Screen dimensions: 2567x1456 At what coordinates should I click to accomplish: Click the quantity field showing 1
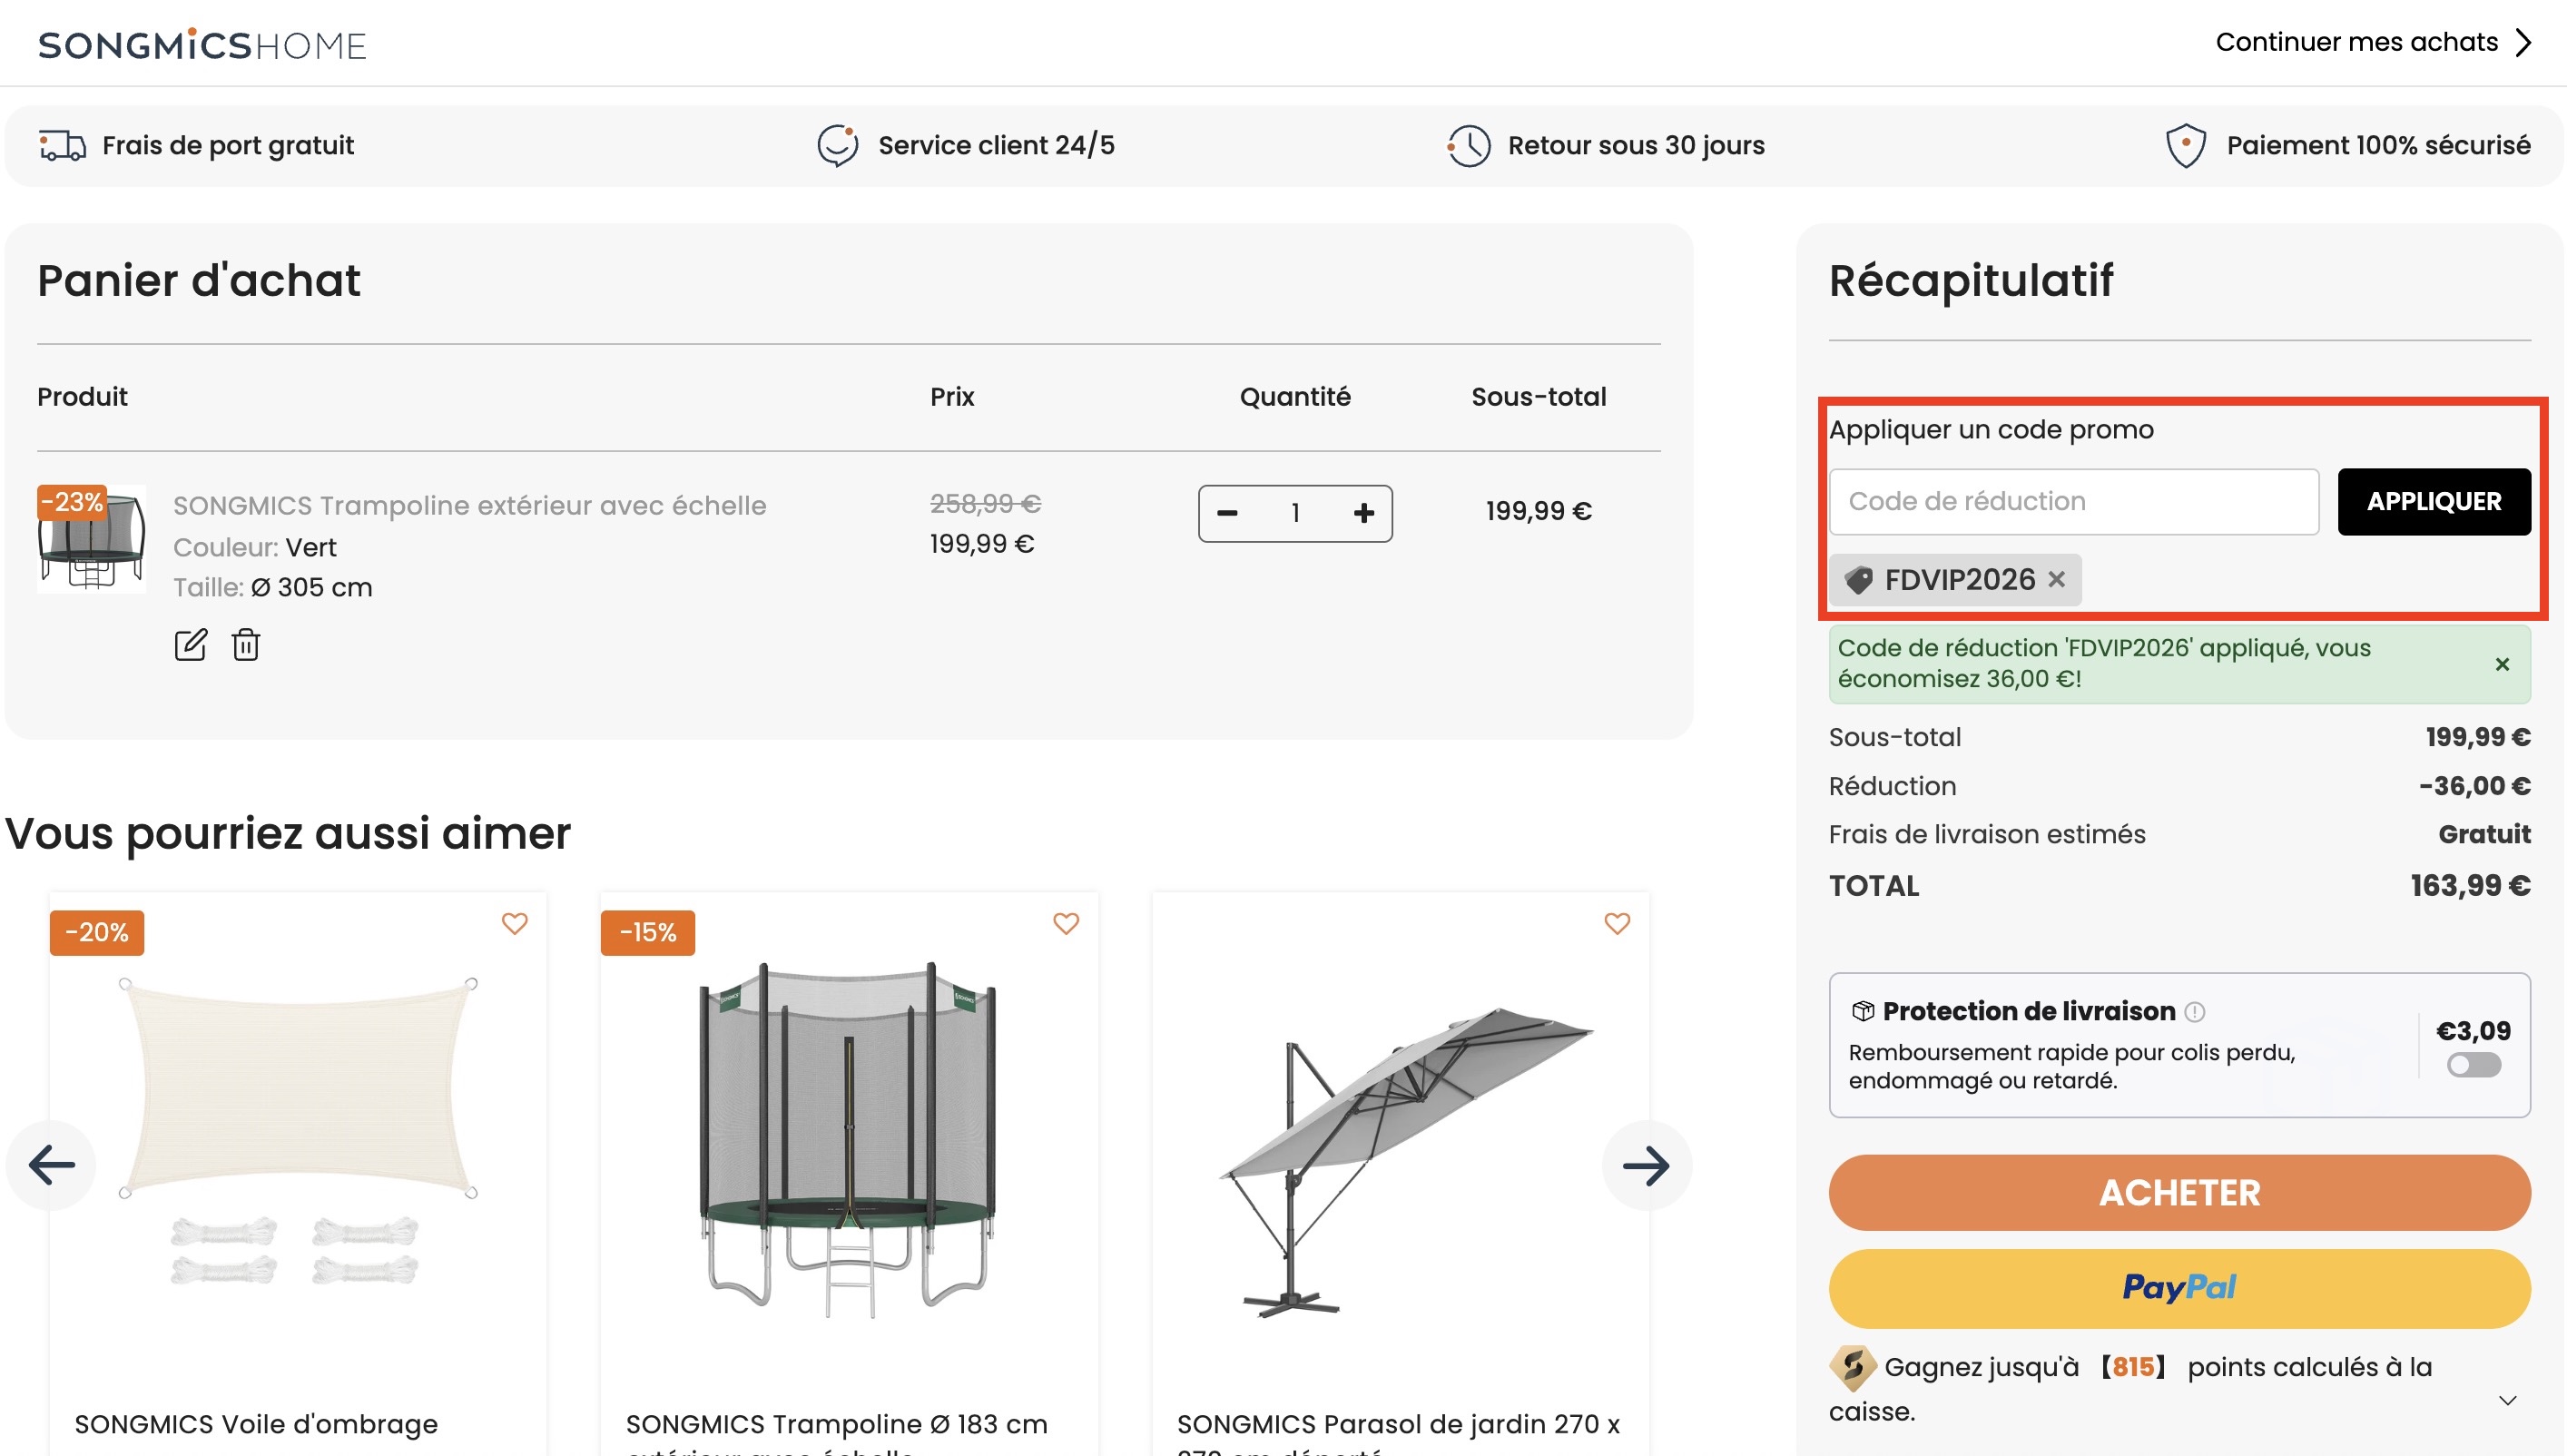coord(1295,513)
